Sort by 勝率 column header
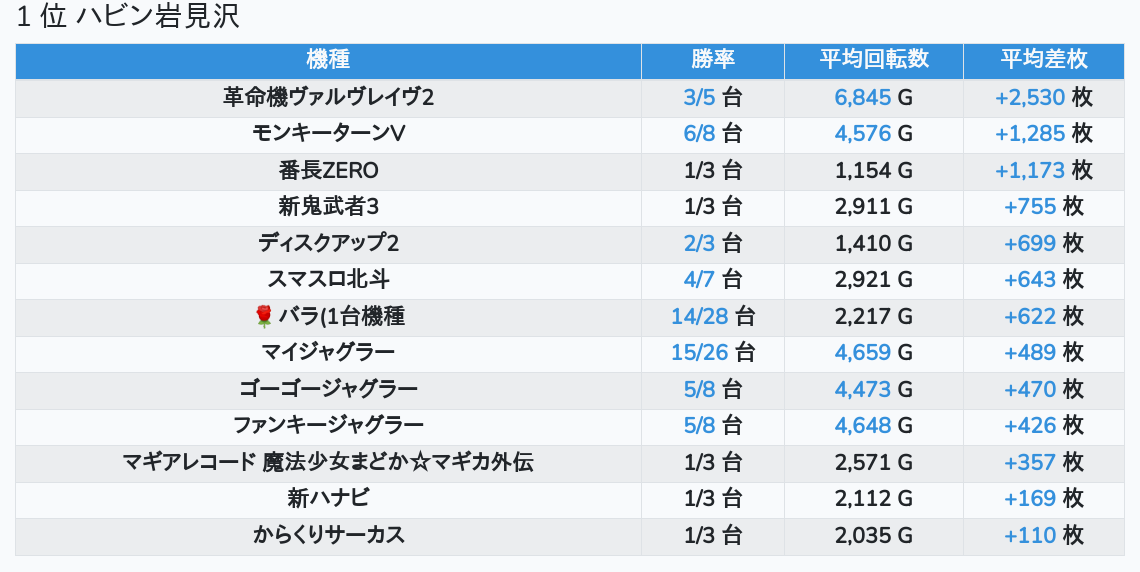 coord(713,60)
